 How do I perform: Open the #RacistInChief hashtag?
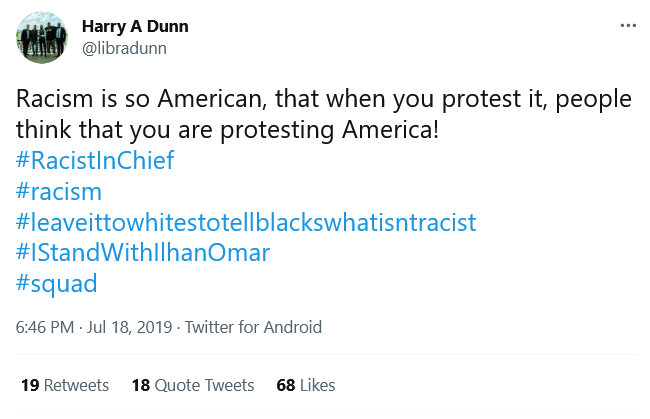click(96, 160)
